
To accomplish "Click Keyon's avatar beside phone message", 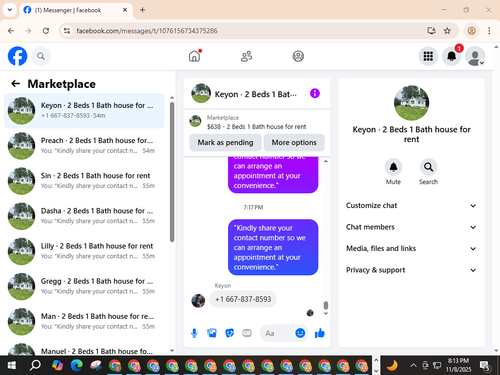I will 198,301.
